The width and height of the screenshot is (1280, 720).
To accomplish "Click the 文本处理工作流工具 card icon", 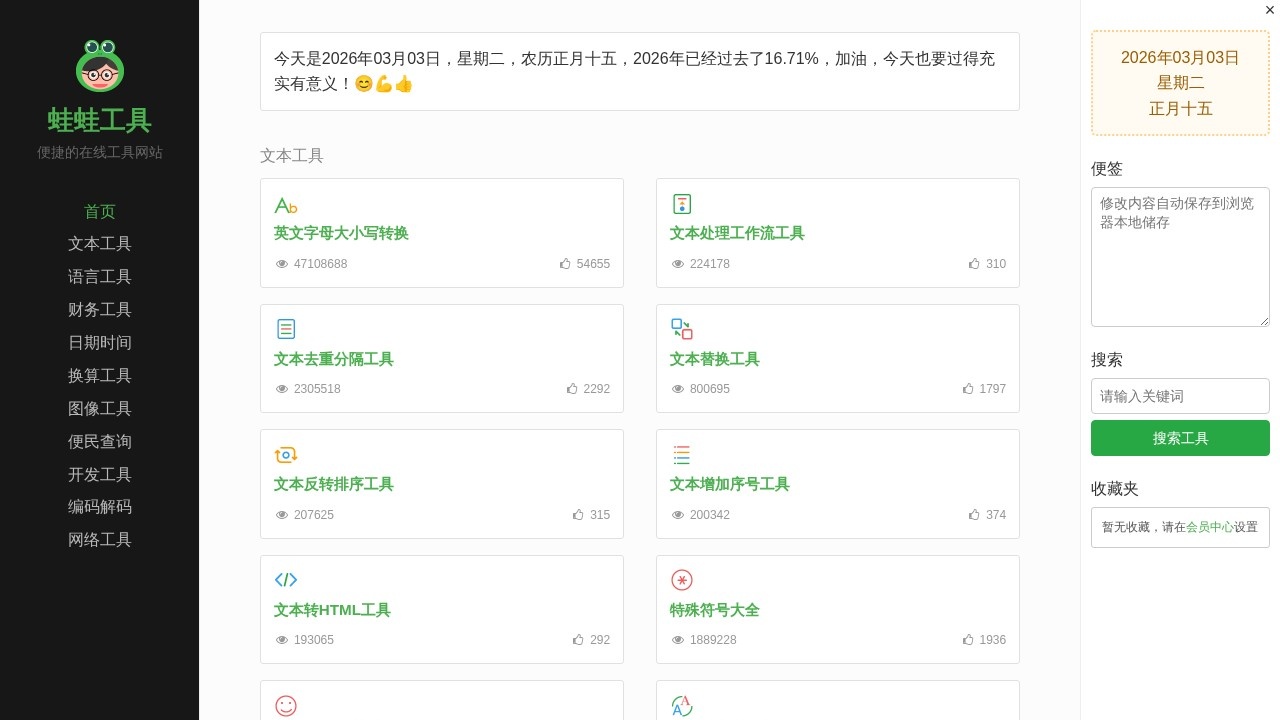I will 681,203.
